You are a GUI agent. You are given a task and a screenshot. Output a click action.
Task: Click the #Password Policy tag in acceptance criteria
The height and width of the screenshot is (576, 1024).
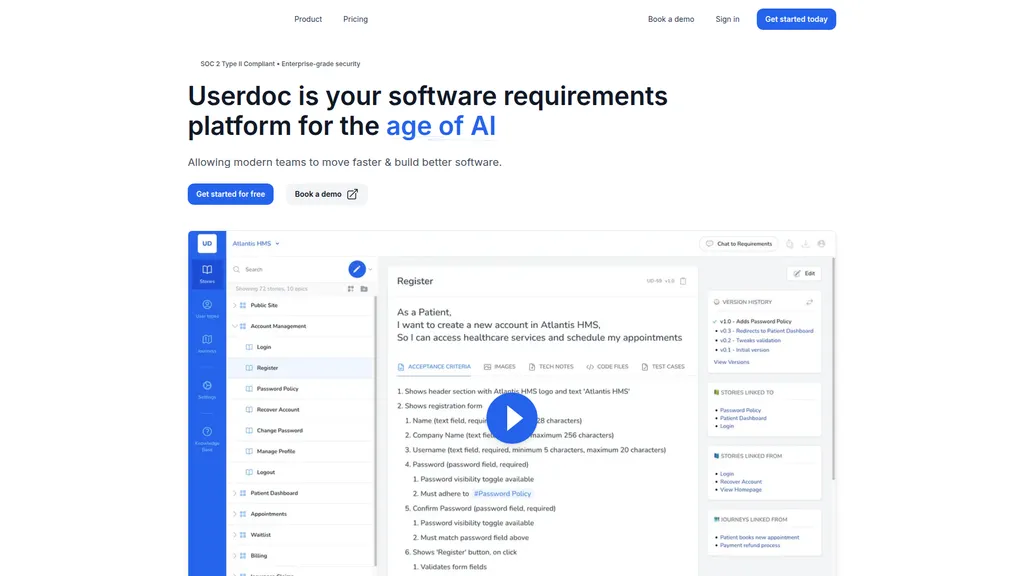pos(502,494)
